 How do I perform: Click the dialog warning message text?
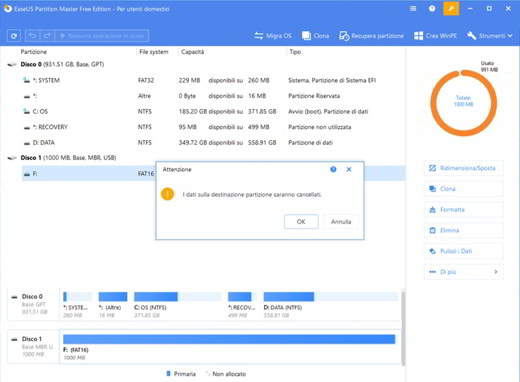(x=252, y=194)
